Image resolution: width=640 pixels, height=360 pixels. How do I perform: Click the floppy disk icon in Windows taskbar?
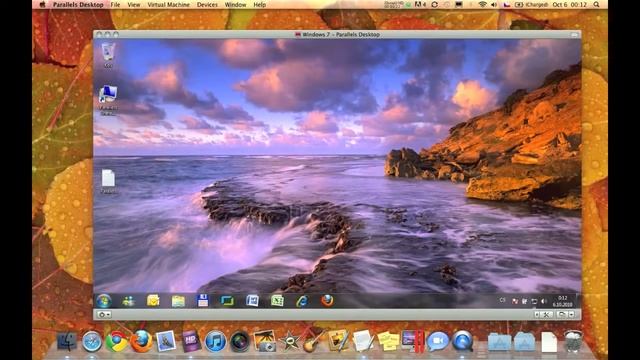(203, 301)
